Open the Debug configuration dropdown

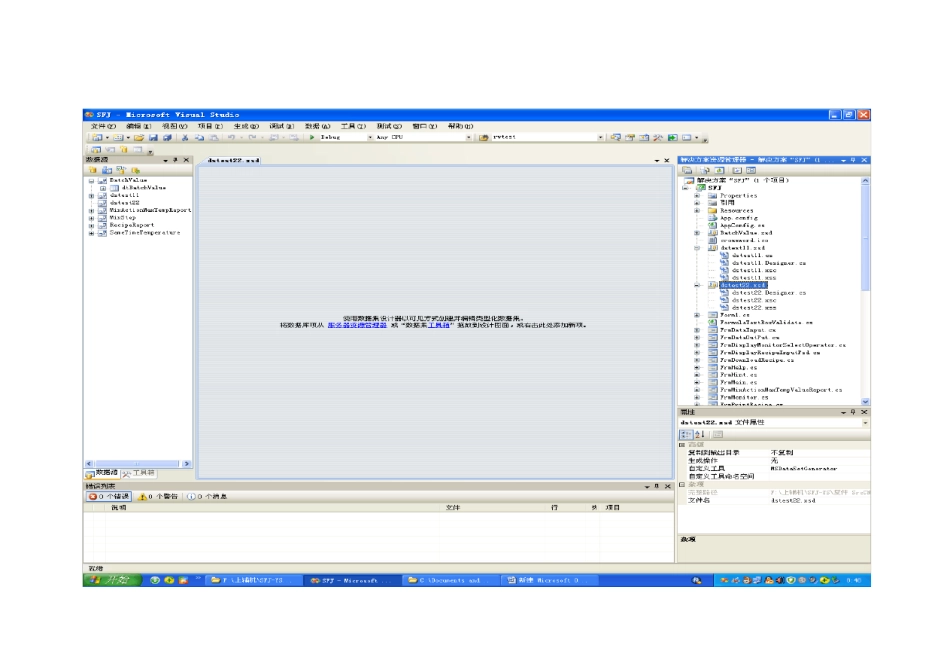coord(370,138)
